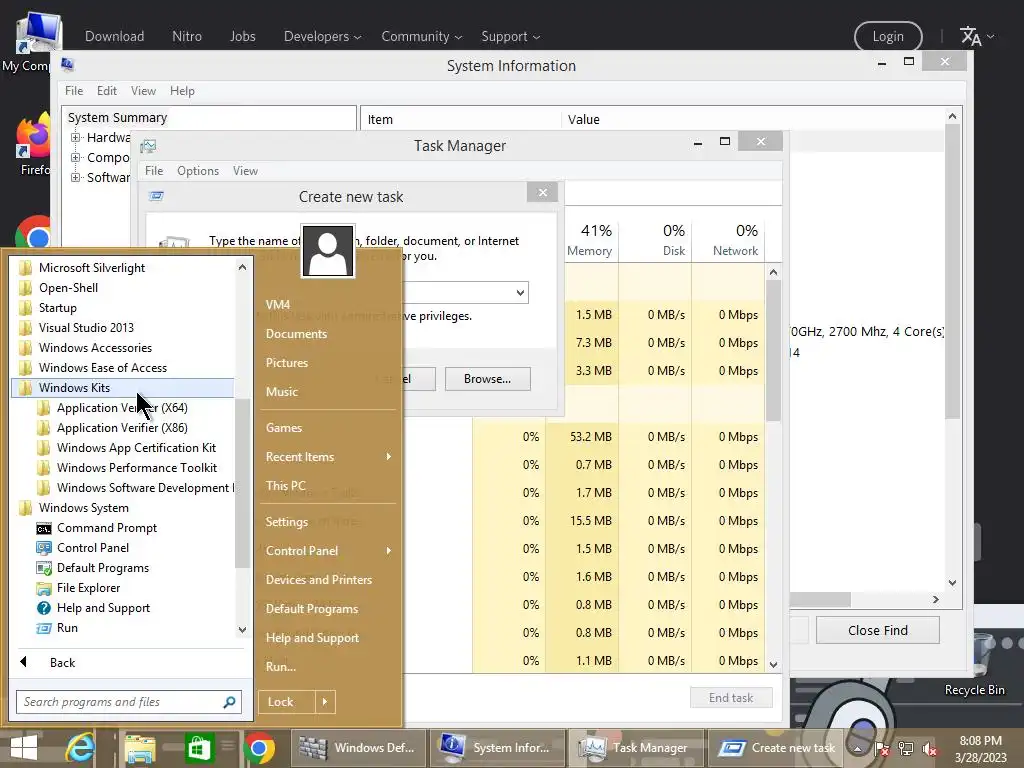Screen dimensions: 1024x768
Task: Open Task Manager View menu
Action: [x=246, y=170]
